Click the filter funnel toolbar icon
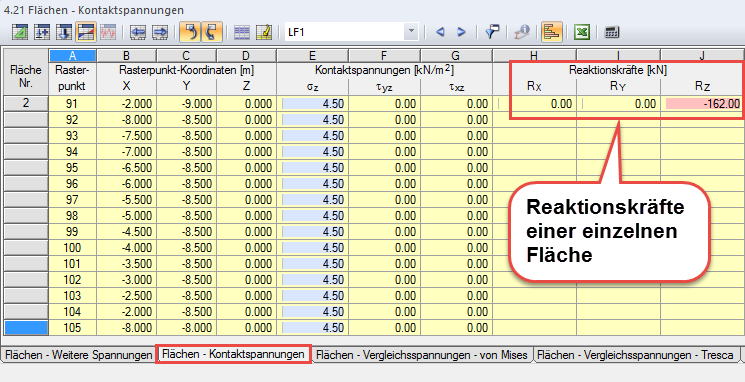The height and width of the screenshot is (382, 745). click(492, 32)
